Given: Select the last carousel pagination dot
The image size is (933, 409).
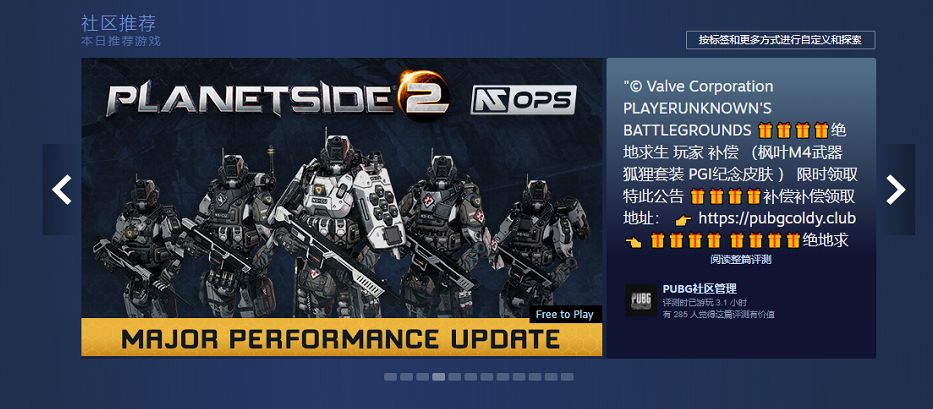Looking at the screenshot, I should 567,377.
